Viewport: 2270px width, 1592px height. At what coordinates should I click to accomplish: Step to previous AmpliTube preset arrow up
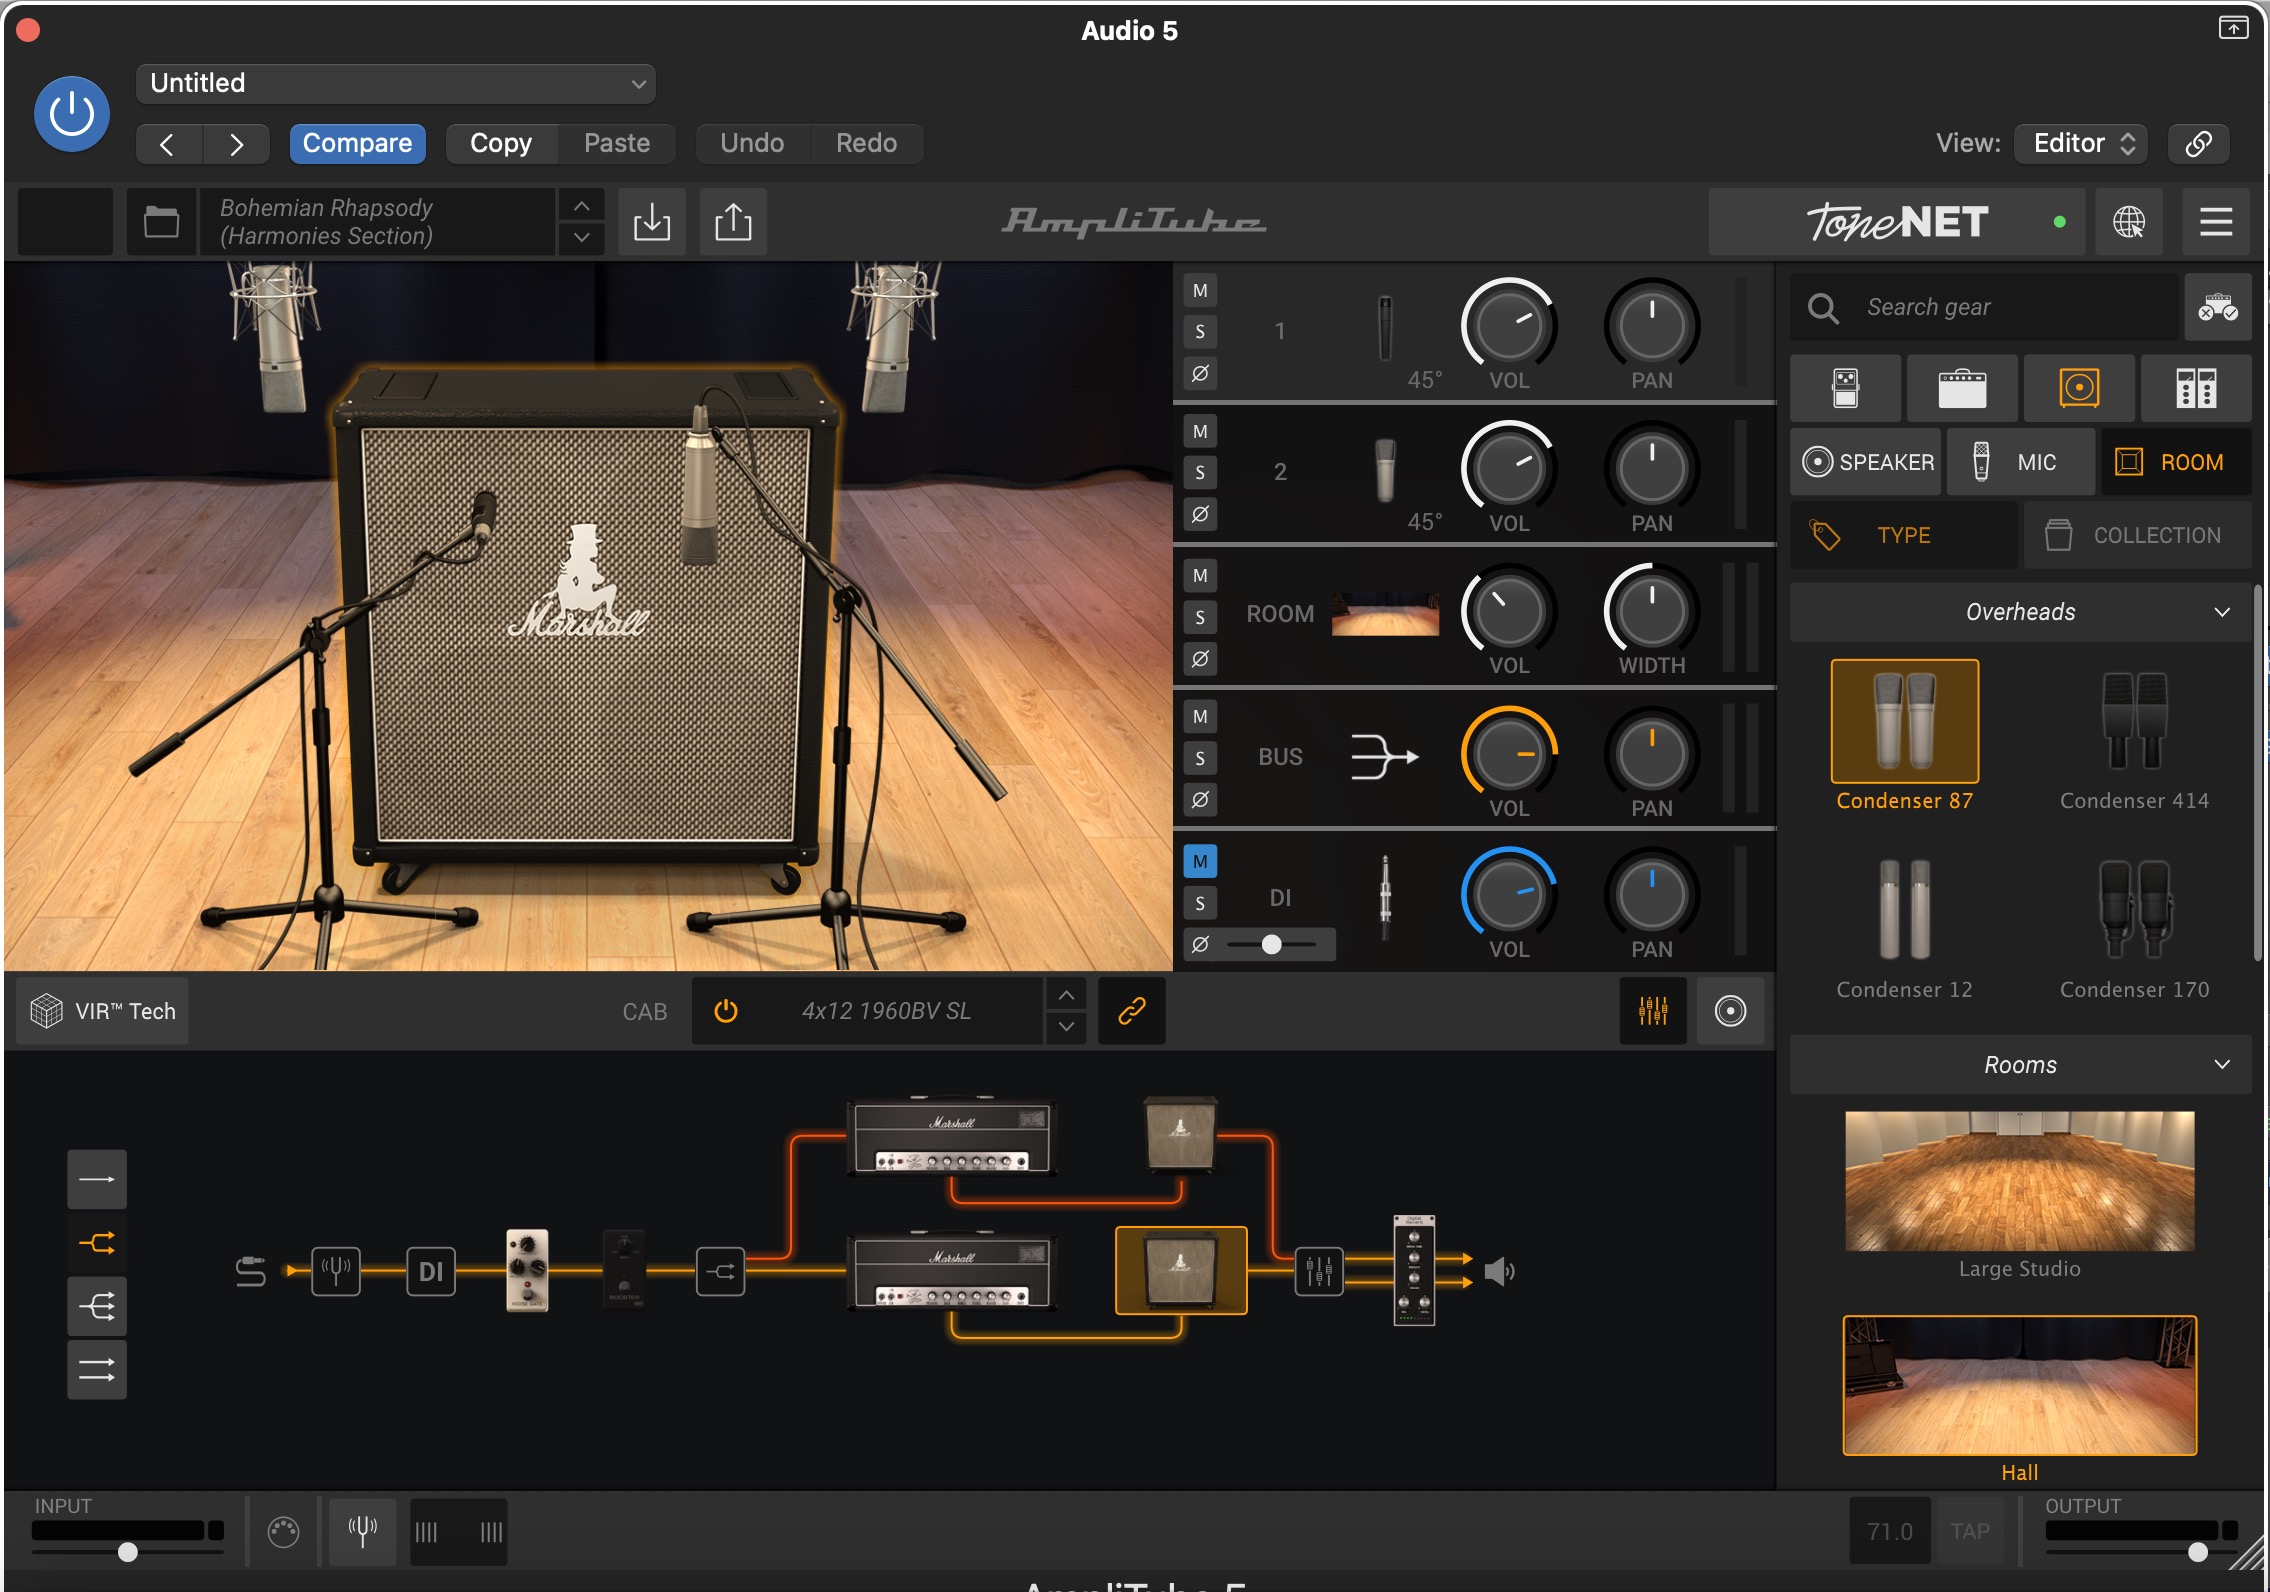(581, 205)
